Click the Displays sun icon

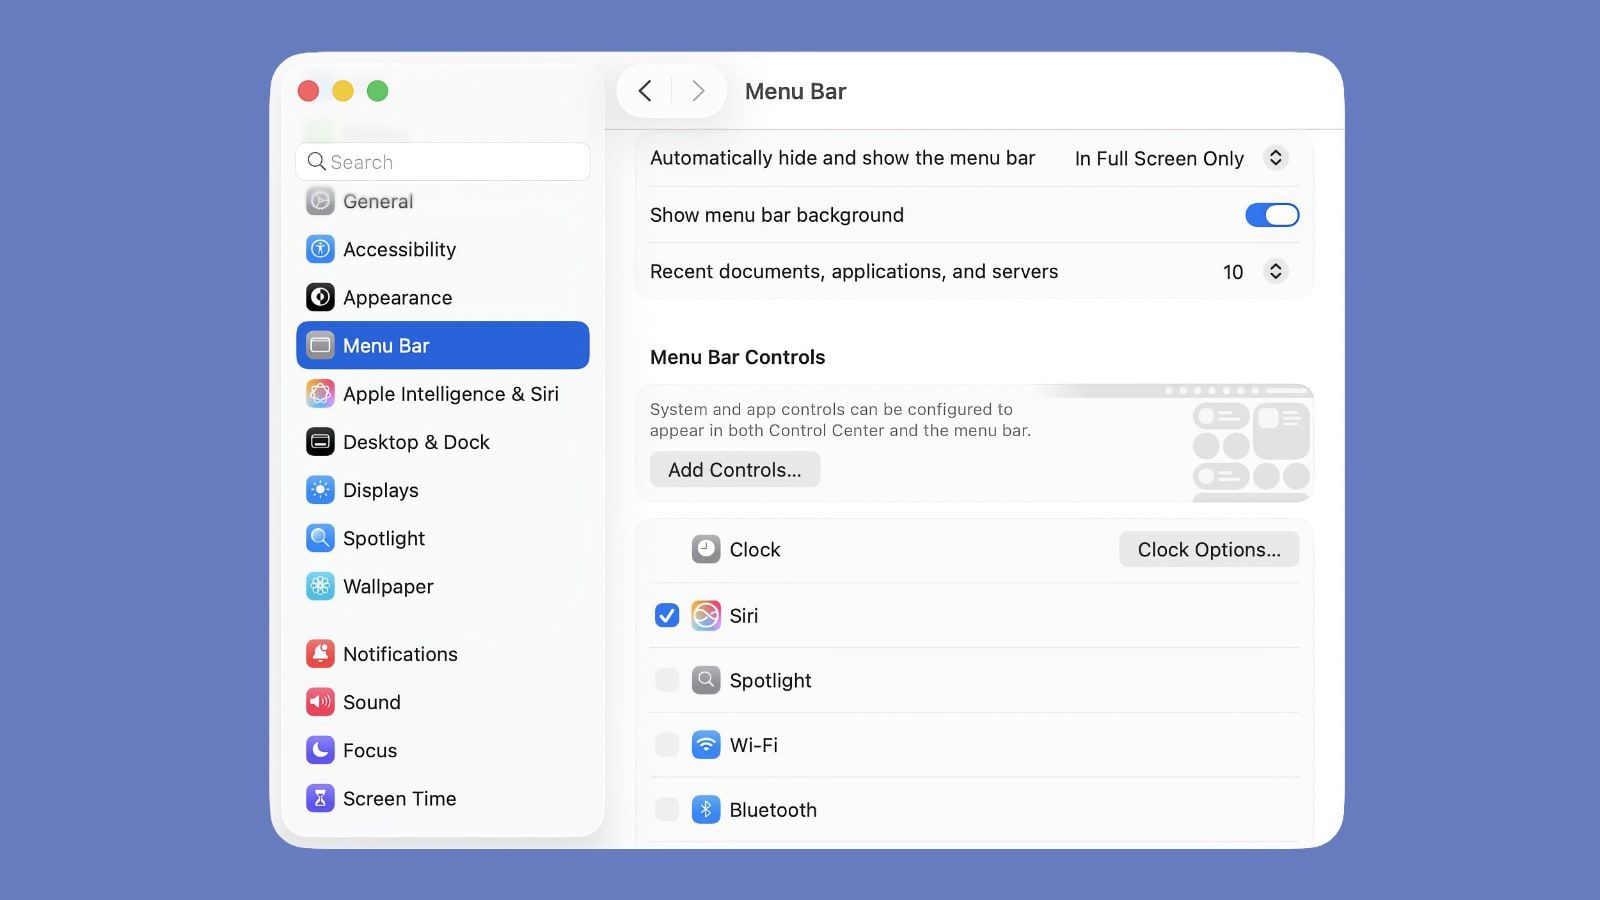[320, 490]
